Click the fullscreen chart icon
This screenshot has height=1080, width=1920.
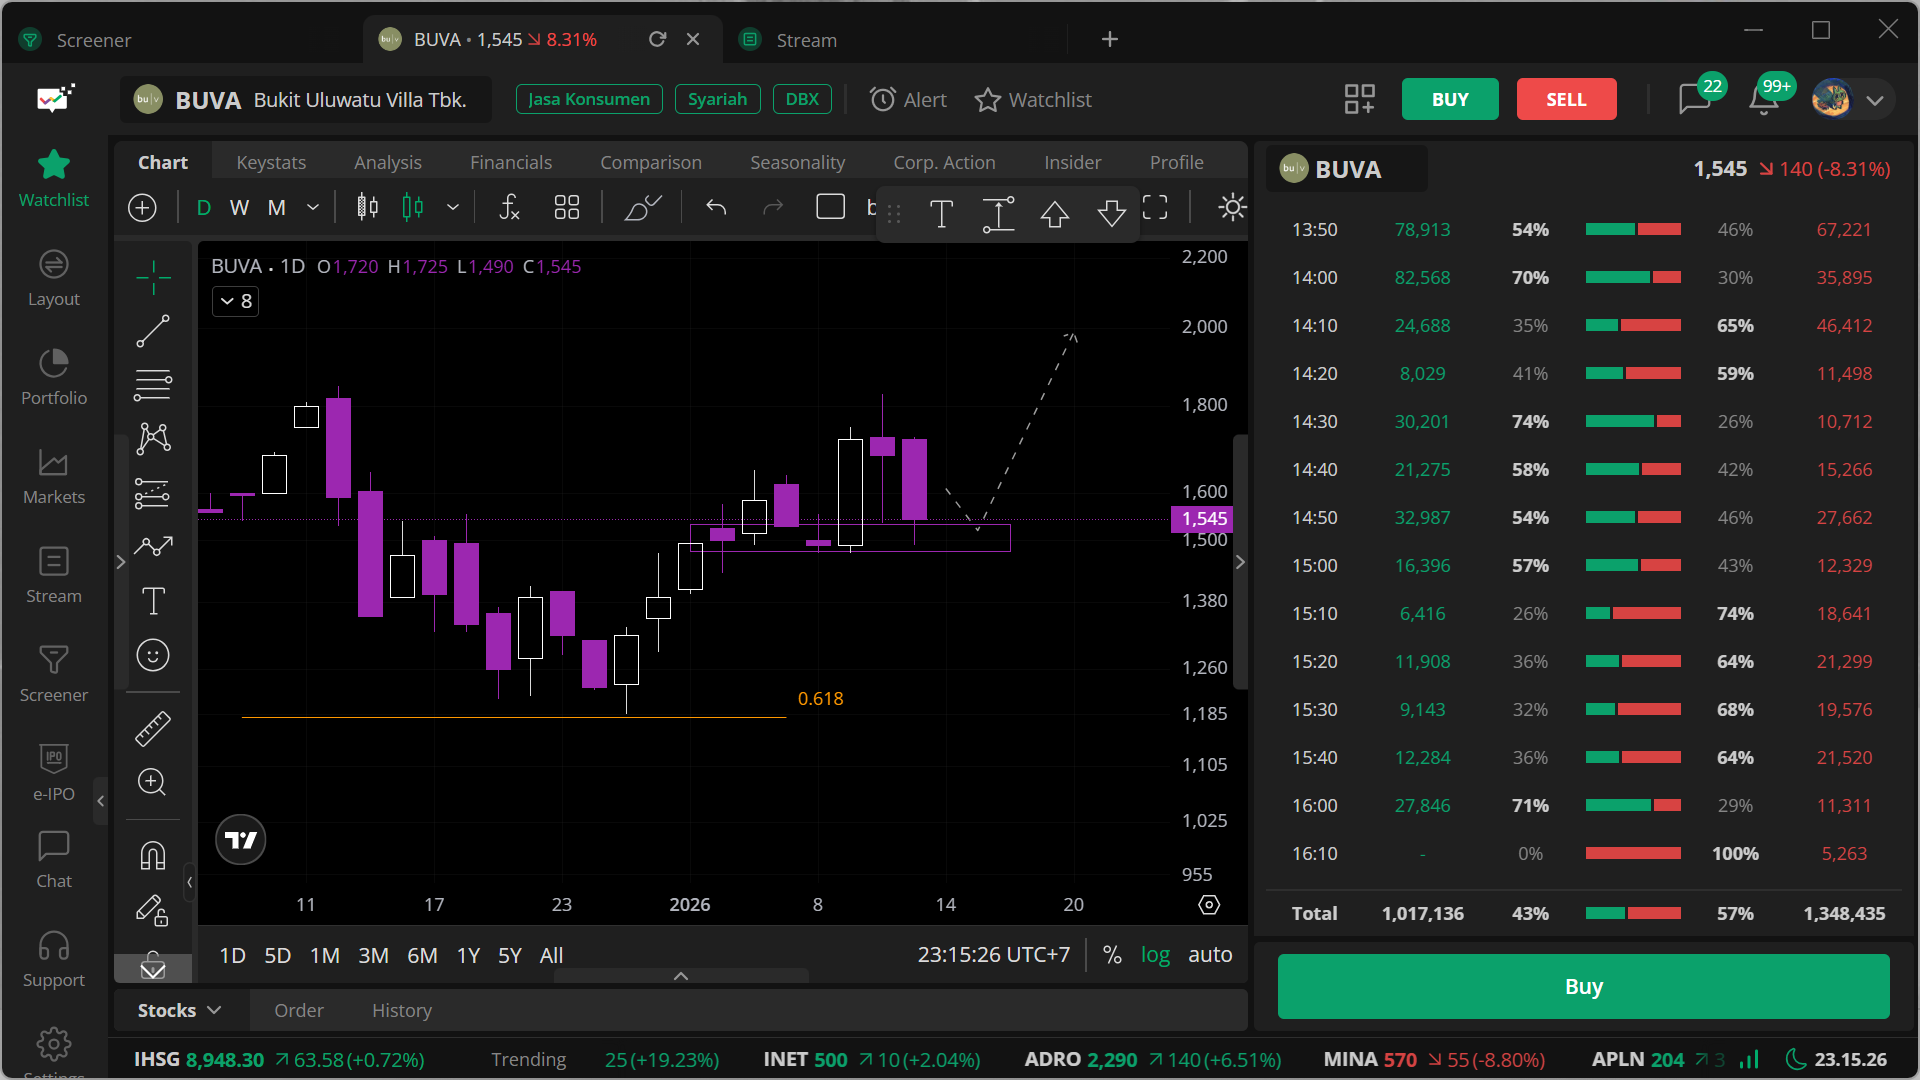(1155, 207)
